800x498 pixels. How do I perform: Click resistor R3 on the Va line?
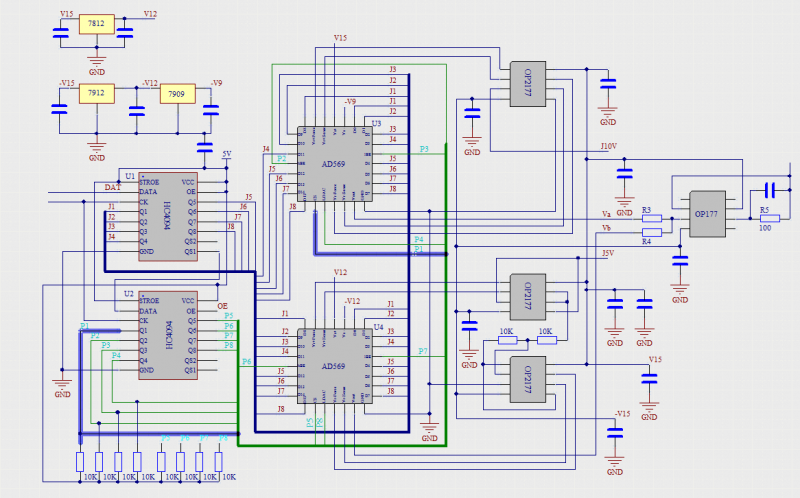(x=651, y=218)
